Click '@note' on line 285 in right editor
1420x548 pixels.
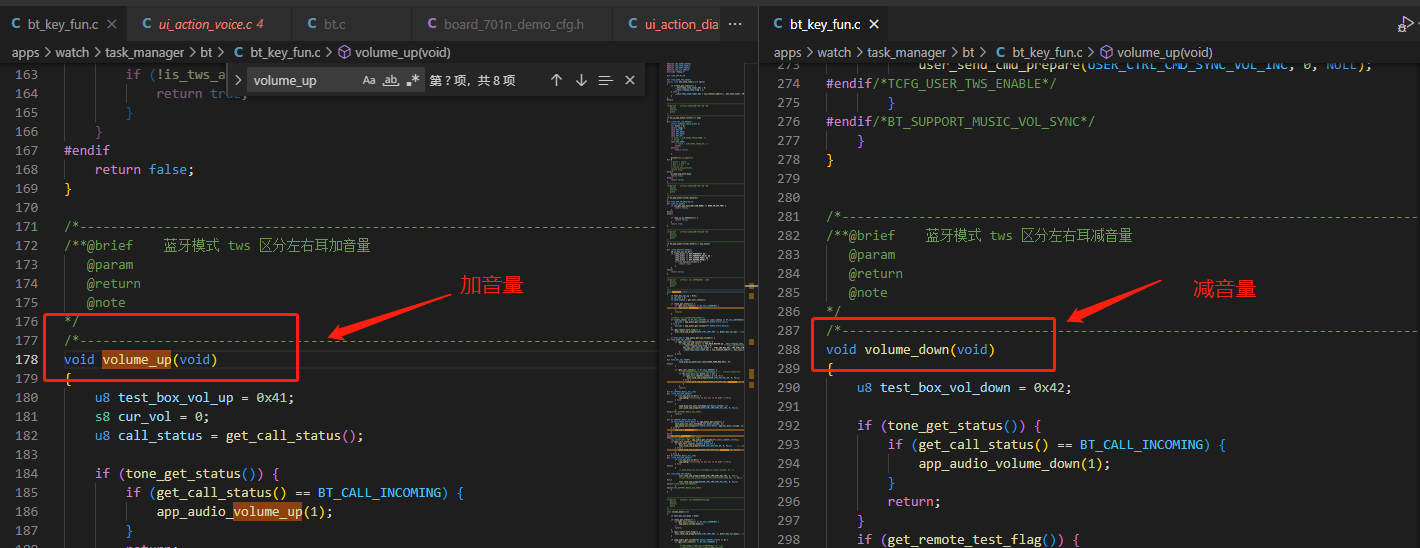click(x=868, y=292)
